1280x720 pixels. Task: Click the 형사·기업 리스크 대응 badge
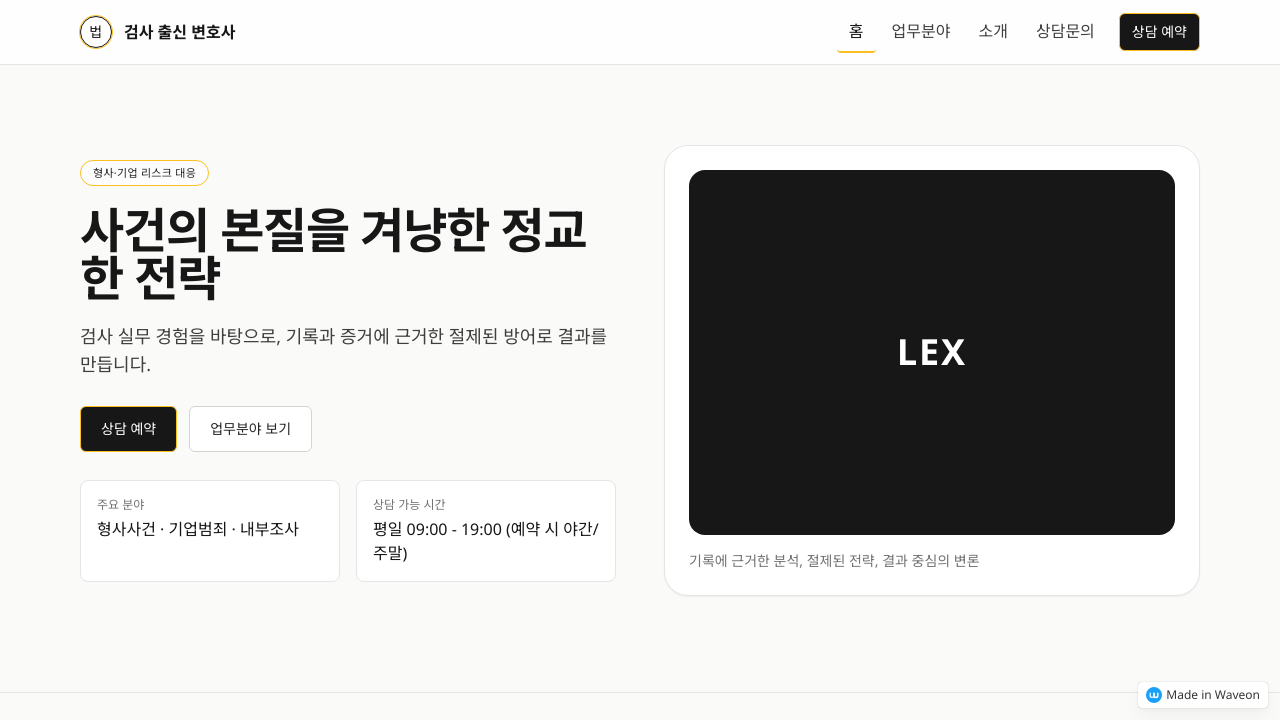pyautogui.click(x=144, y=173)
